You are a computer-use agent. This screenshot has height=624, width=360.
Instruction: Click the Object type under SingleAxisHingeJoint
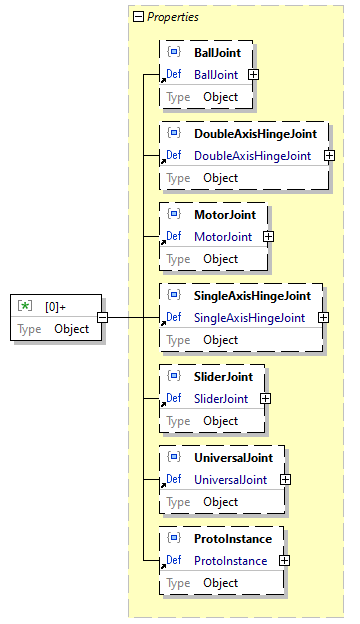(x=220, y=340)
